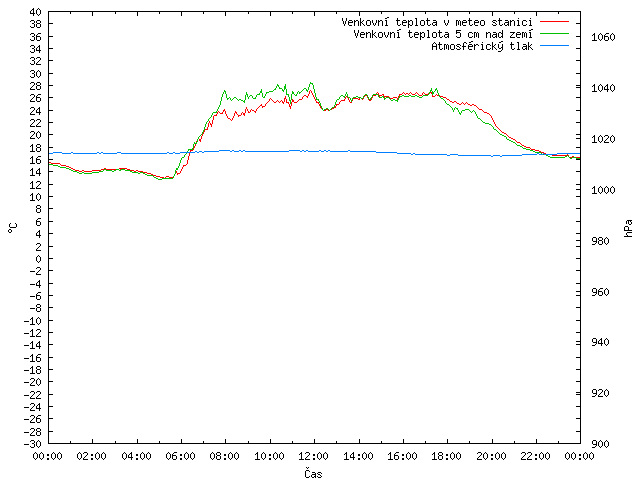Click the red legend line sample

coord(554,21)
